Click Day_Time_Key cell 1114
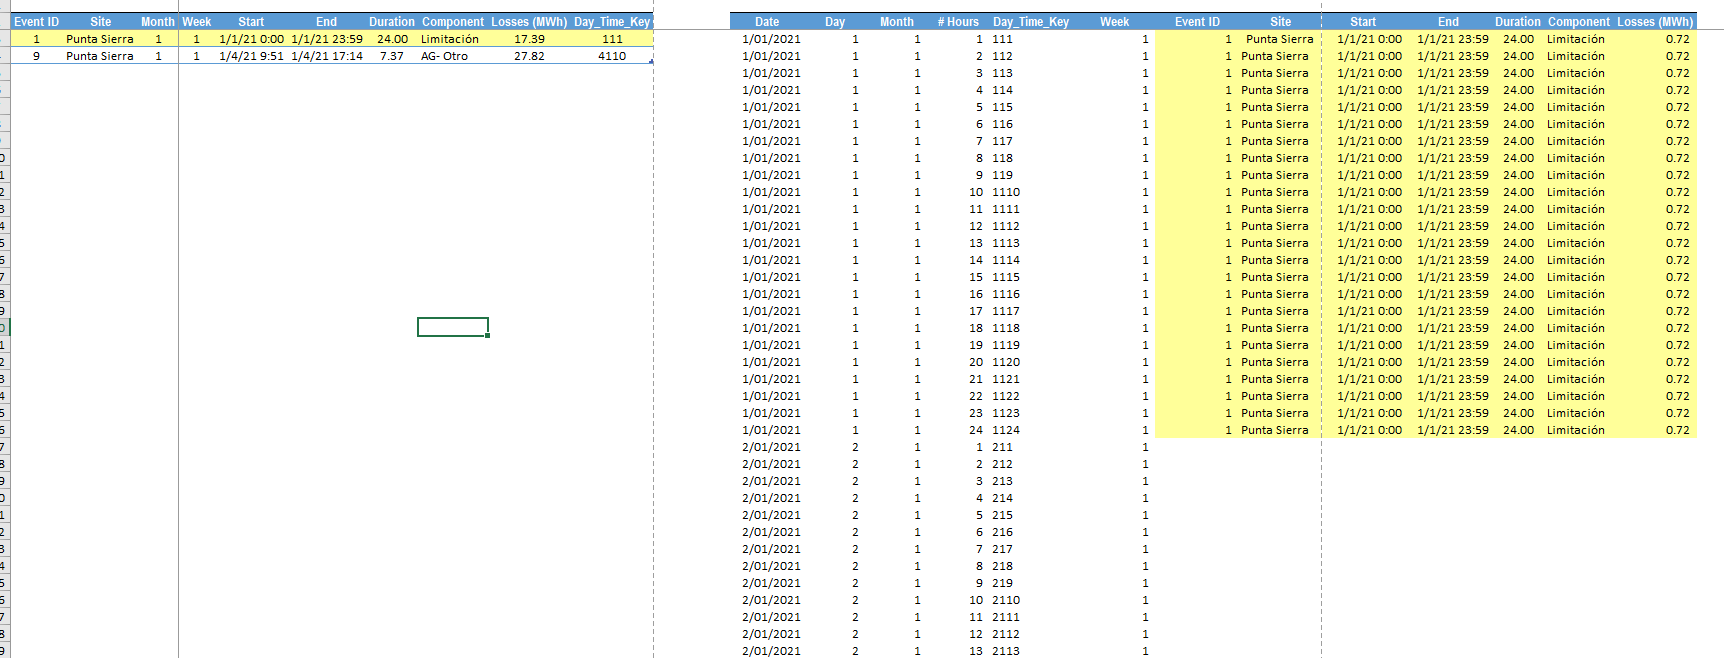 coord(1006,260)
